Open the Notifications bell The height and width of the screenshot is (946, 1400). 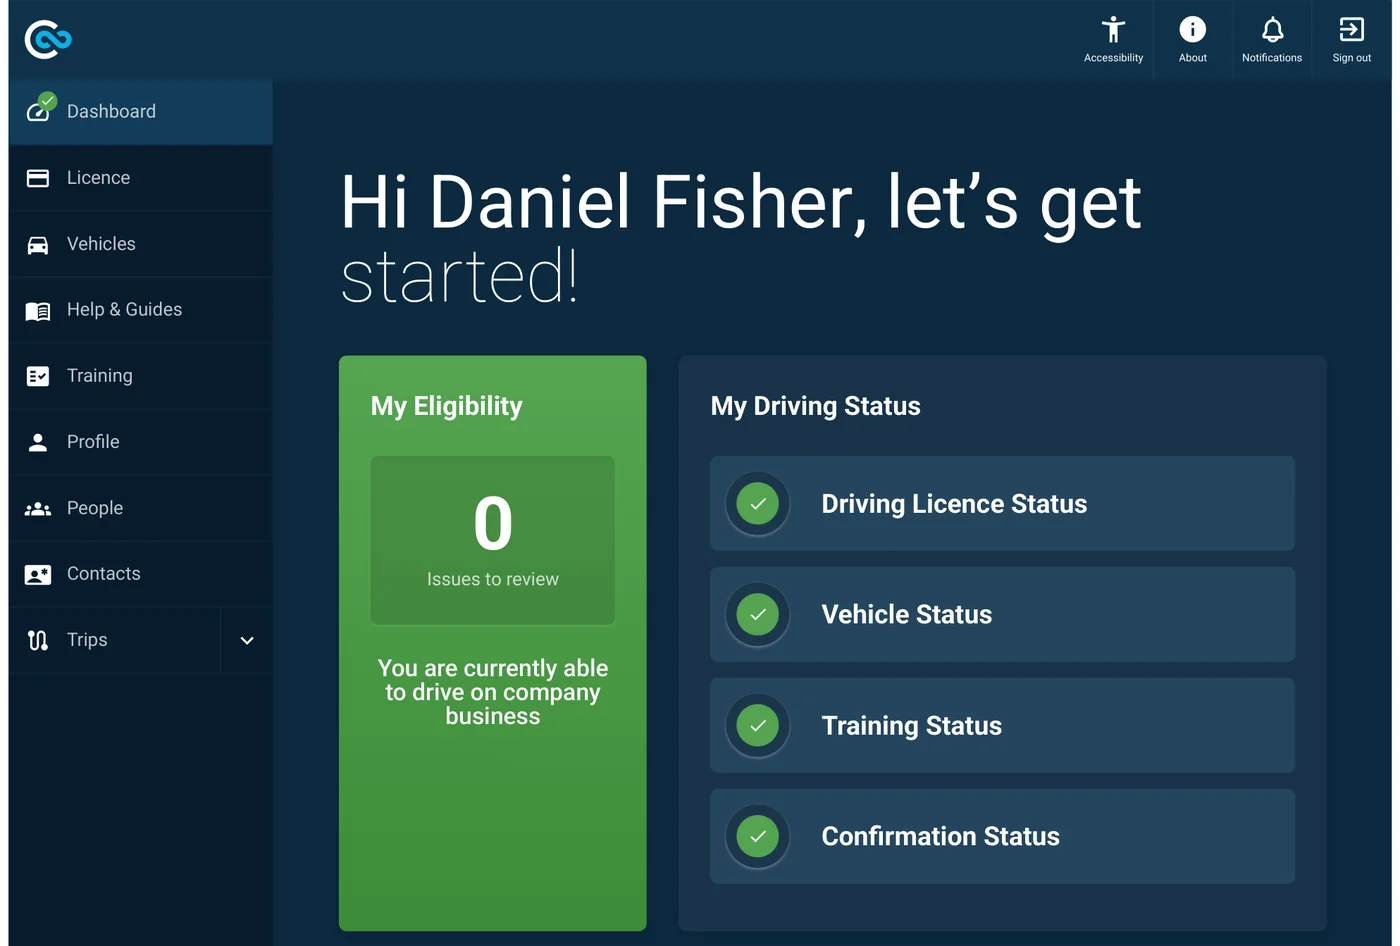1272,30
